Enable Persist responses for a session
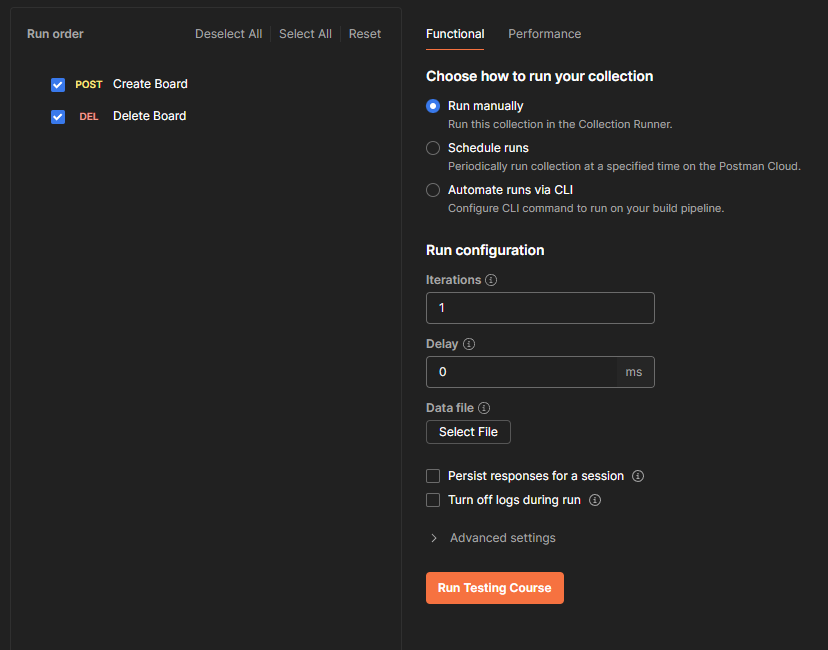Viewport: 828px width, 650px height. [x=433, y=476]
